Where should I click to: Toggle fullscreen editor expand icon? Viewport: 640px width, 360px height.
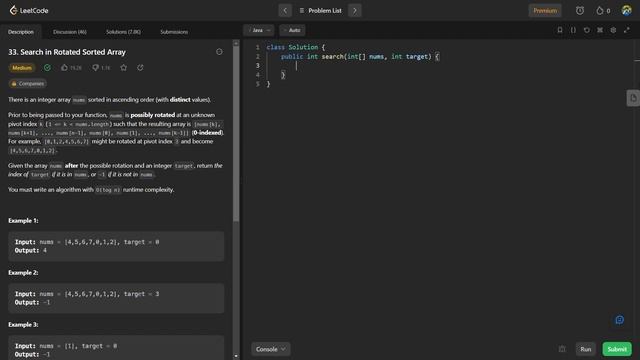[x=627, y=30]
